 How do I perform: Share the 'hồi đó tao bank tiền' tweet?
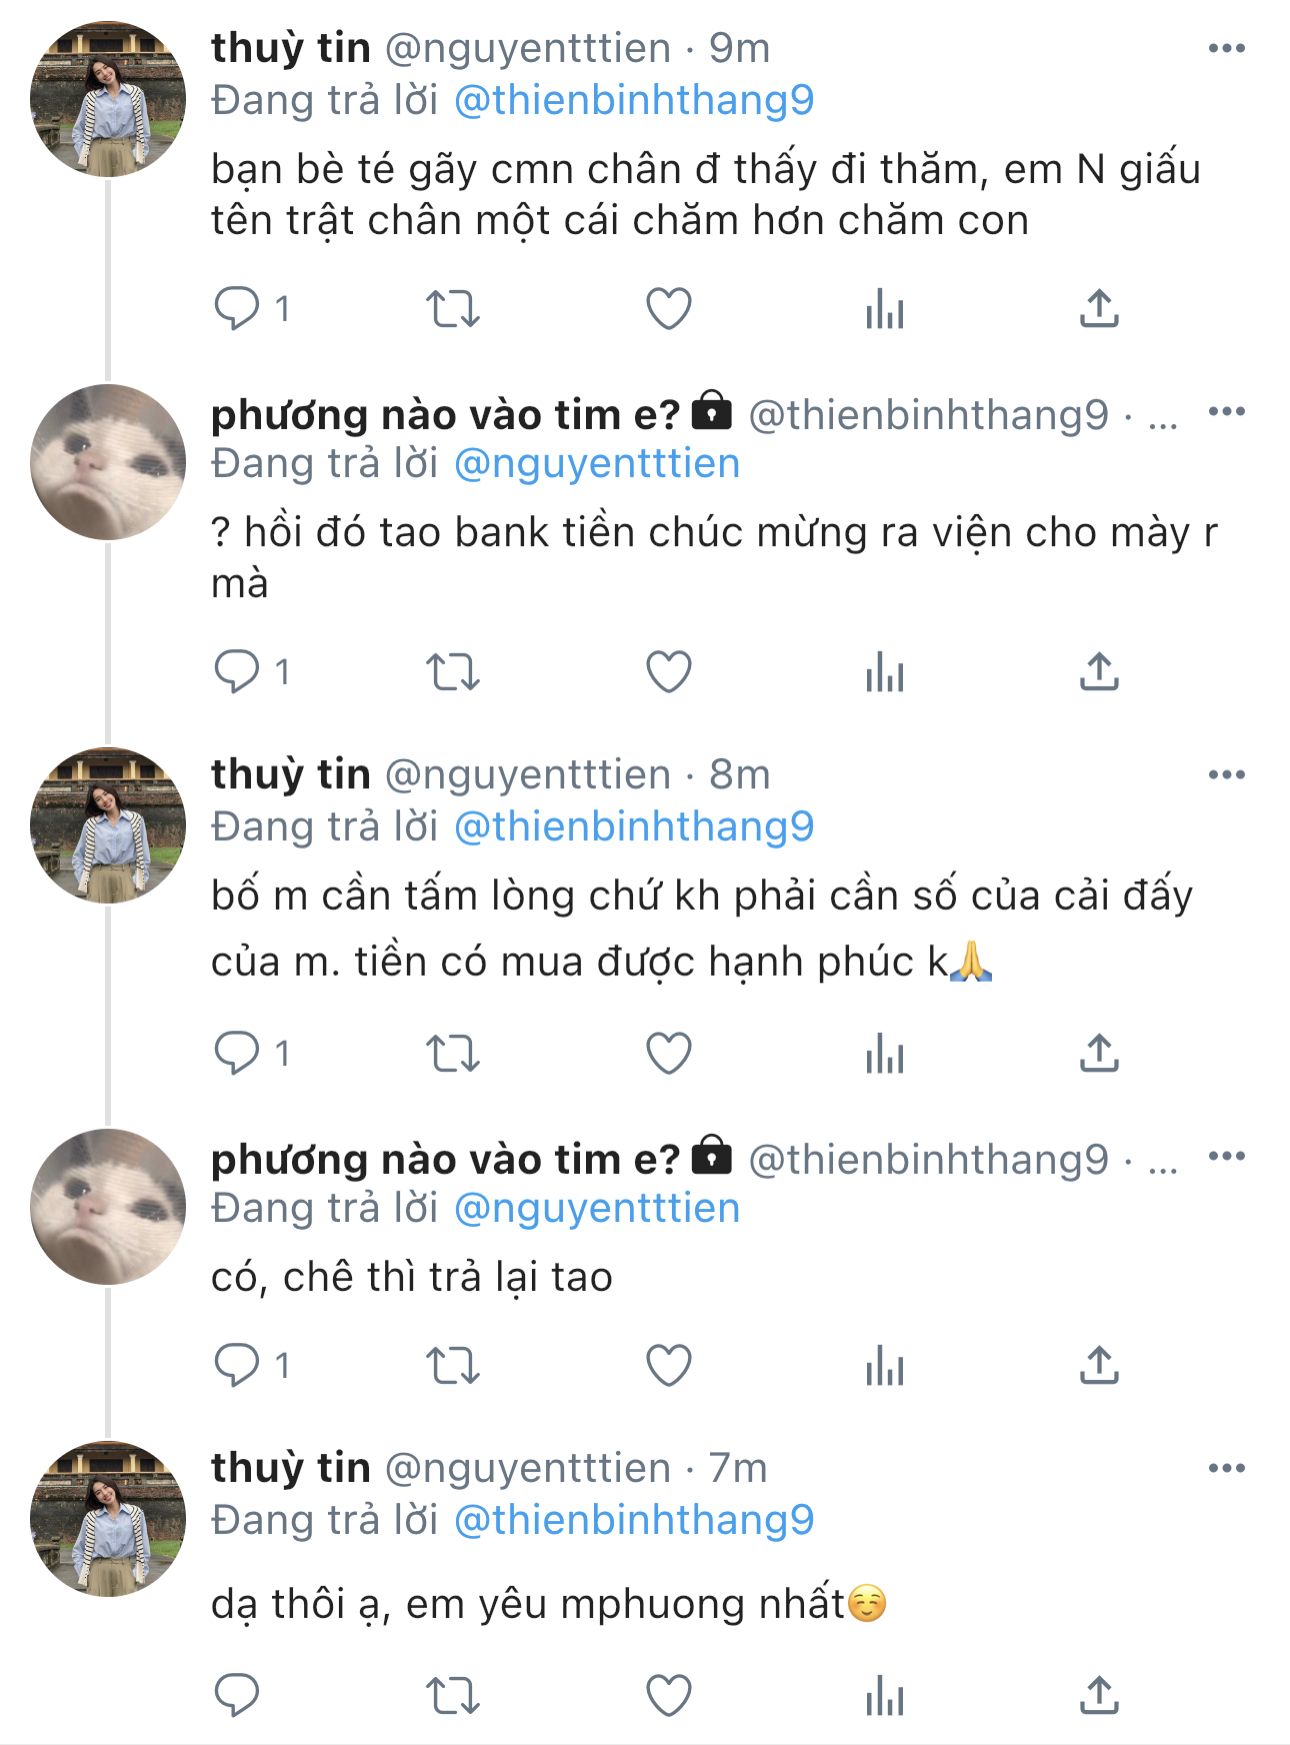click(x=1099, y=671)
